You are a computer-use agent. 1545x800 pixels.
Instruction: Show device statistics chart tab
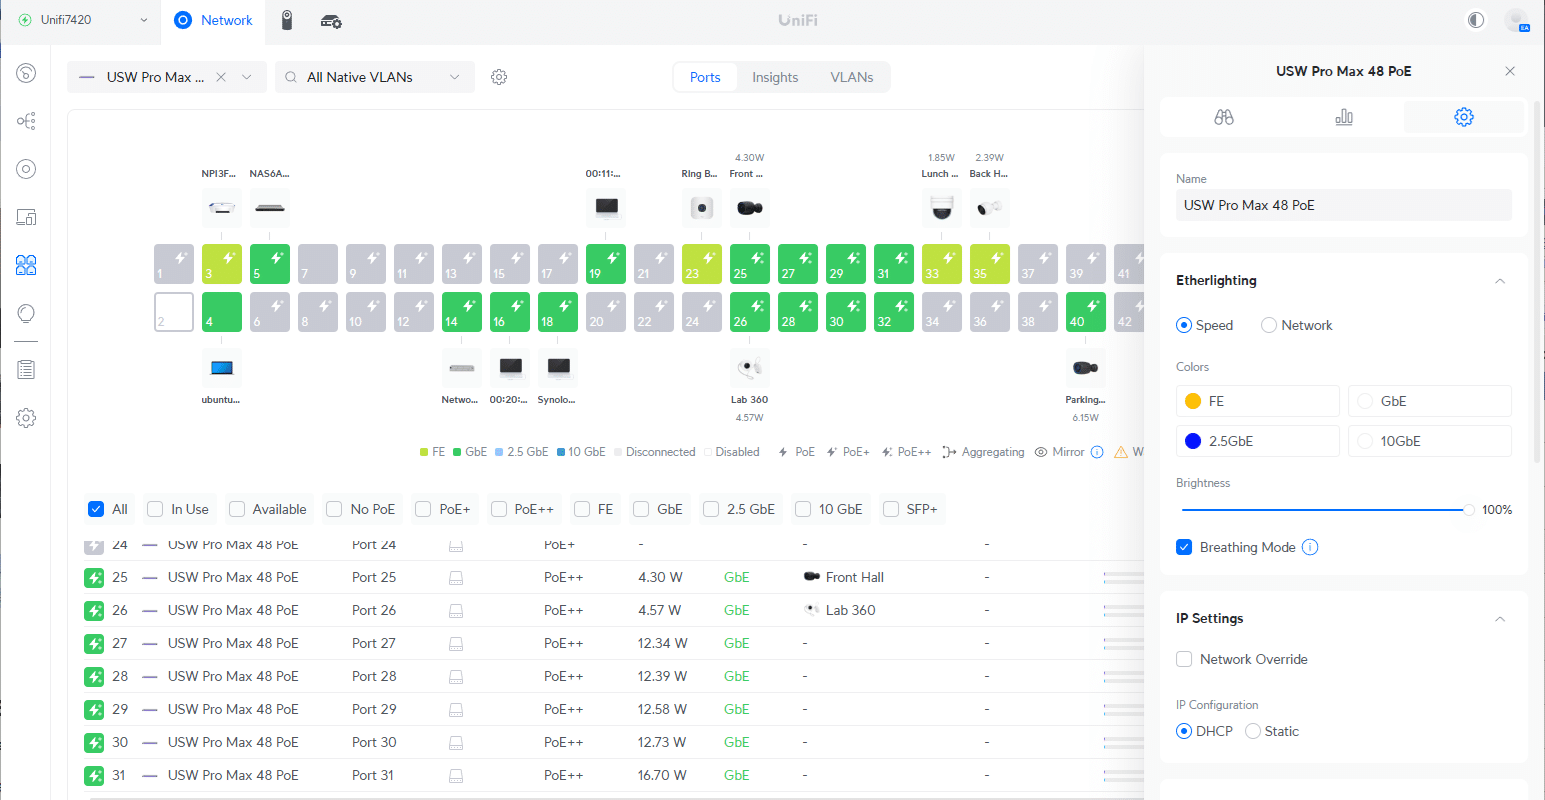[1344, 117]
